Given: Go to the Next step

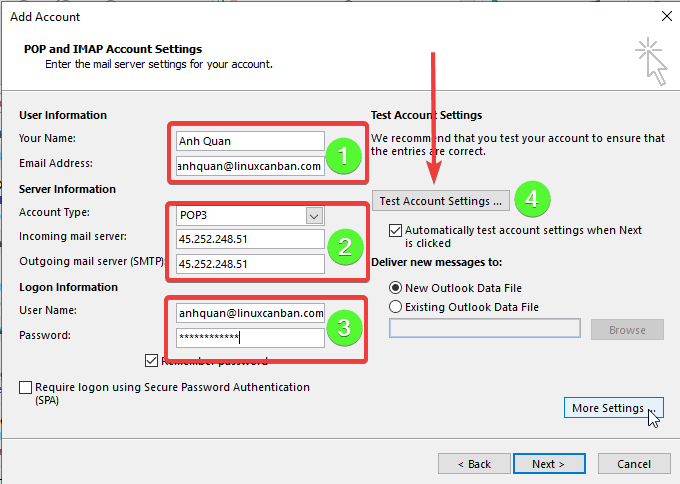Looking at the screenshot, I should coord(548,464).
